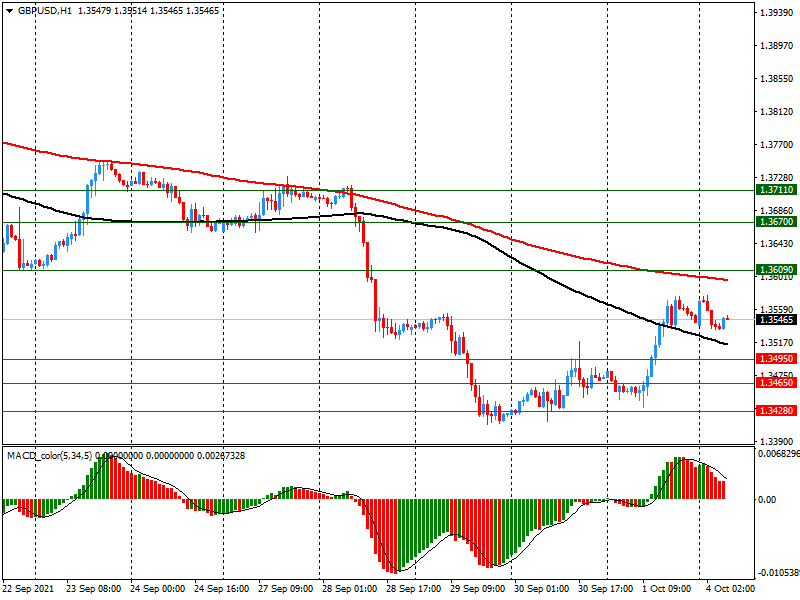Click the 4 Oct 02:00 time axis label
Screen dimensions: 800x600
coord(731,589)
